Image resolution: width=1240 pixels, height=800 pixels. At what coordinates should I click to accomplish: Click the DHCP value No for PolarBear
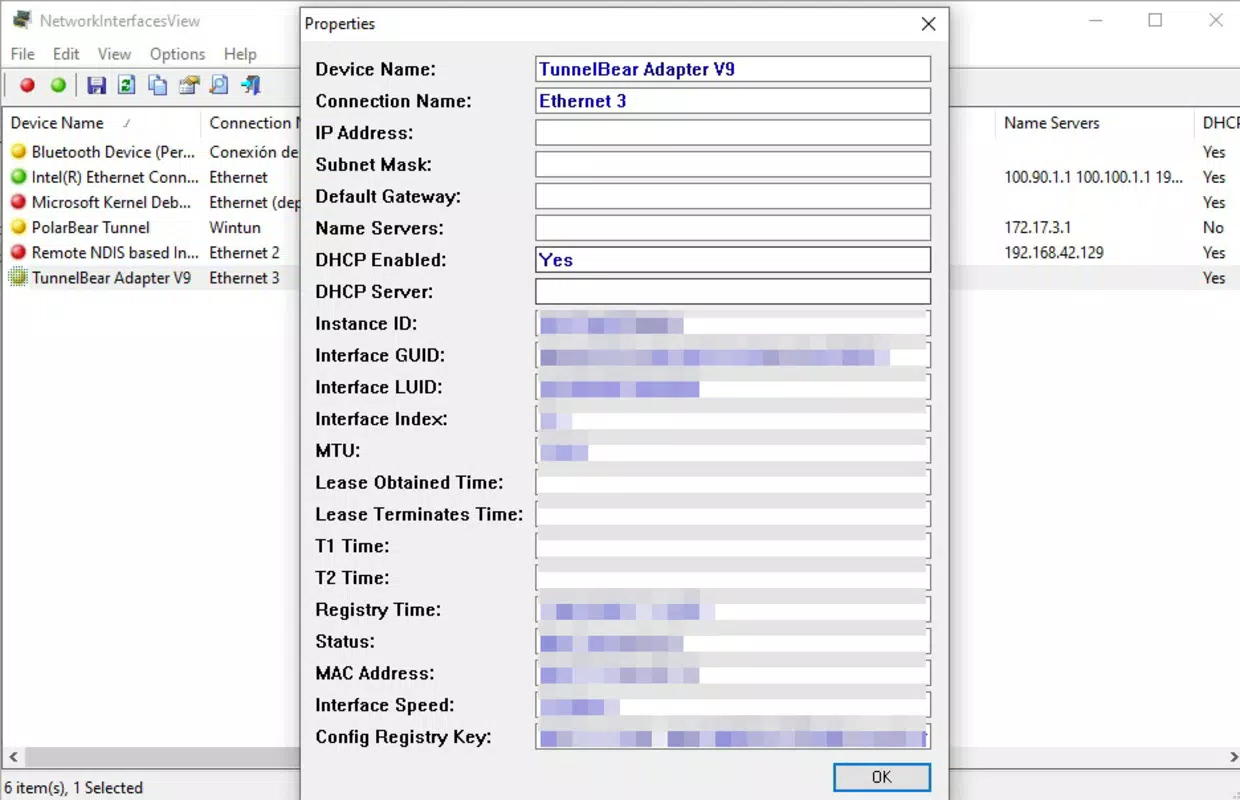coord(1213,227)
